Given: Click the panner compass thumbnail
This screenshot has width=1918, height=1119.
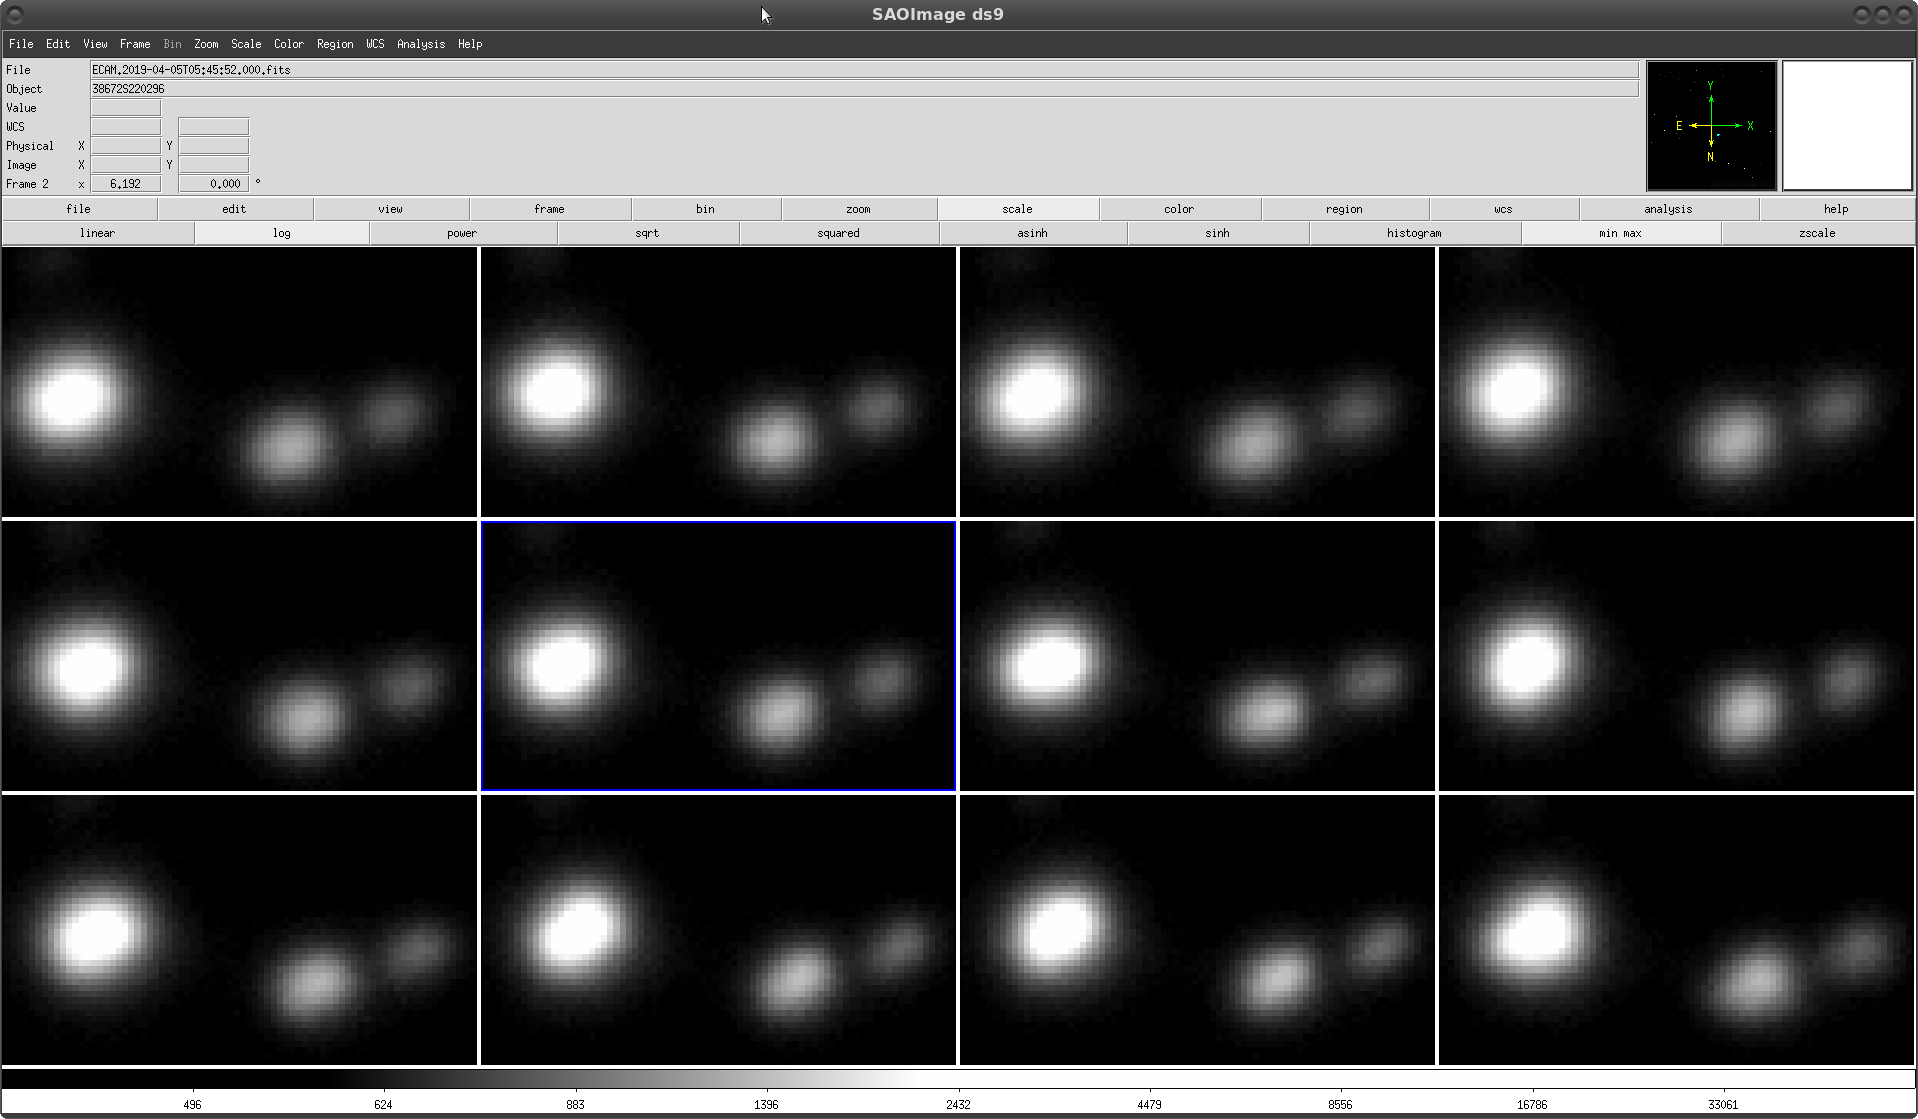Looking at the screenshot, I should click(1711, 126).
